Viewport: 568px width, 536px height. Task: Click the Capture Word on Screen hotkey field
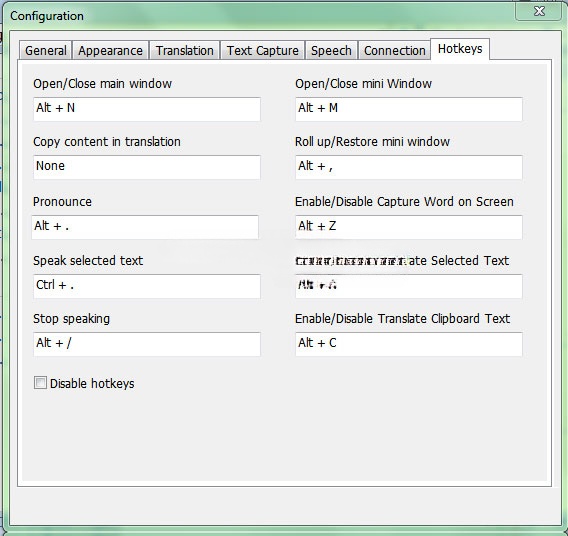409,227
